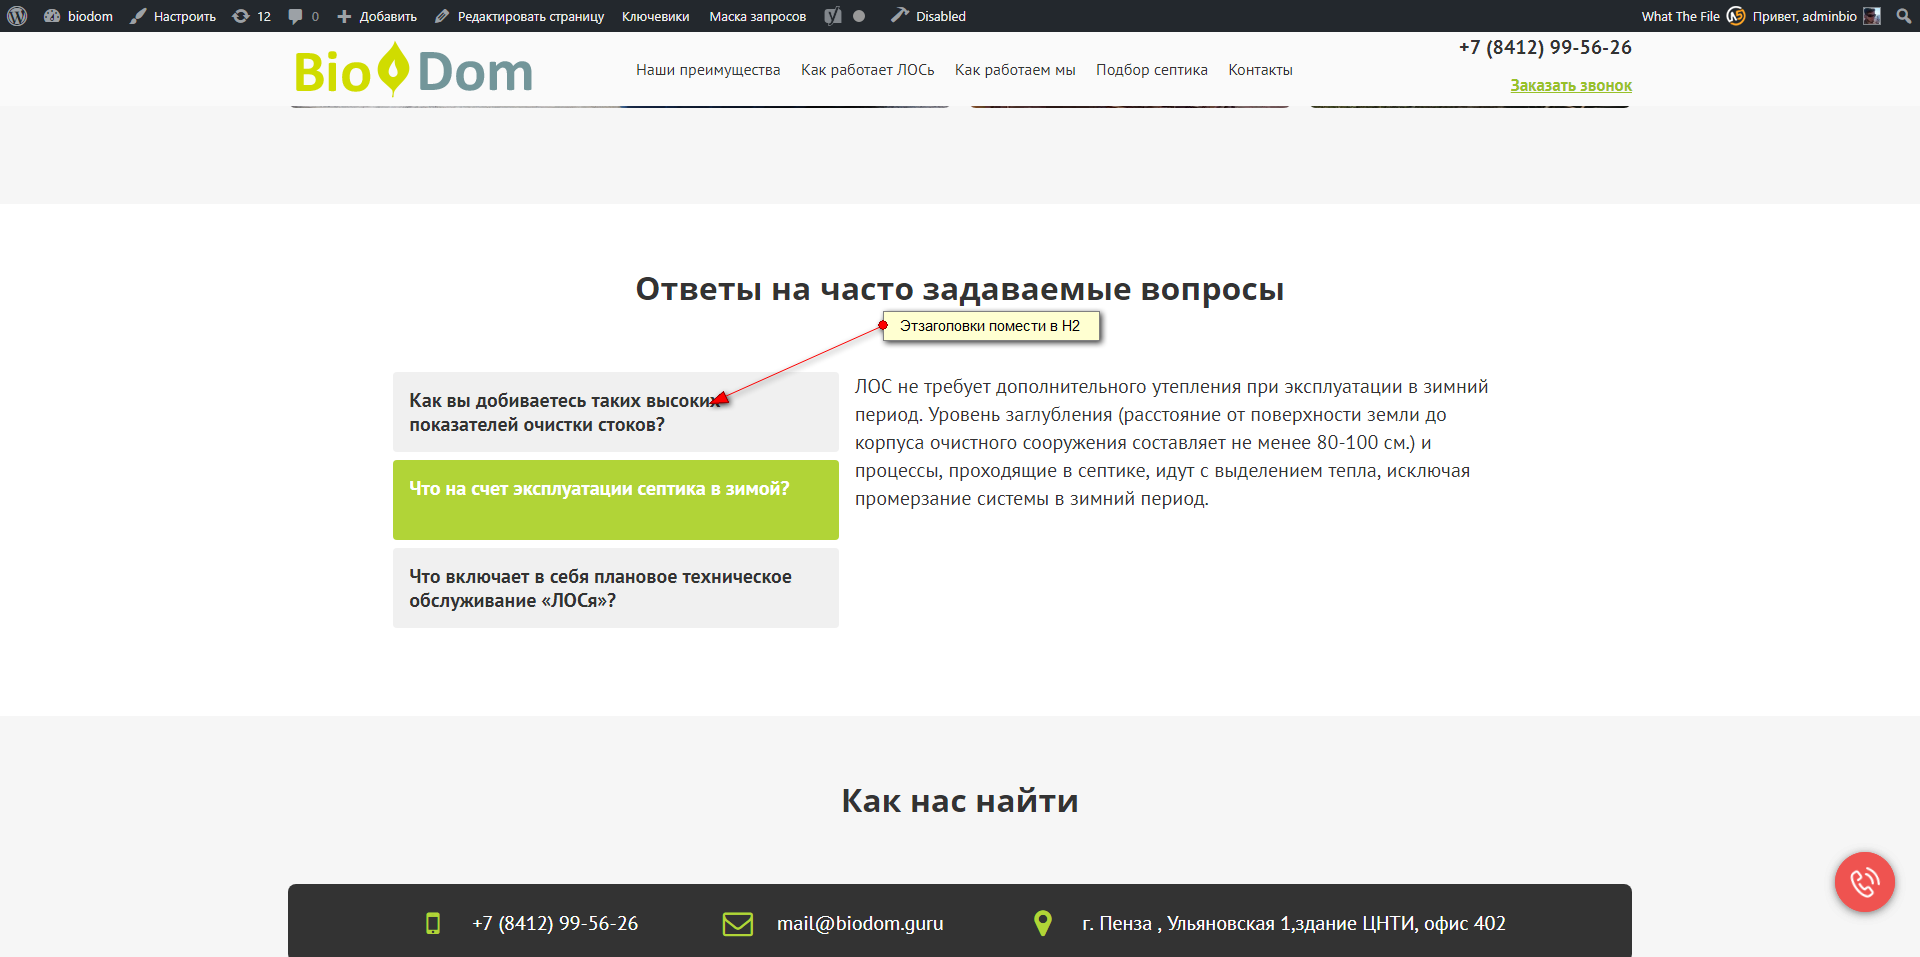Click the green phone icon in the footer bar
The width and height of the screenshot is (1920, 957).
[433, 923]
